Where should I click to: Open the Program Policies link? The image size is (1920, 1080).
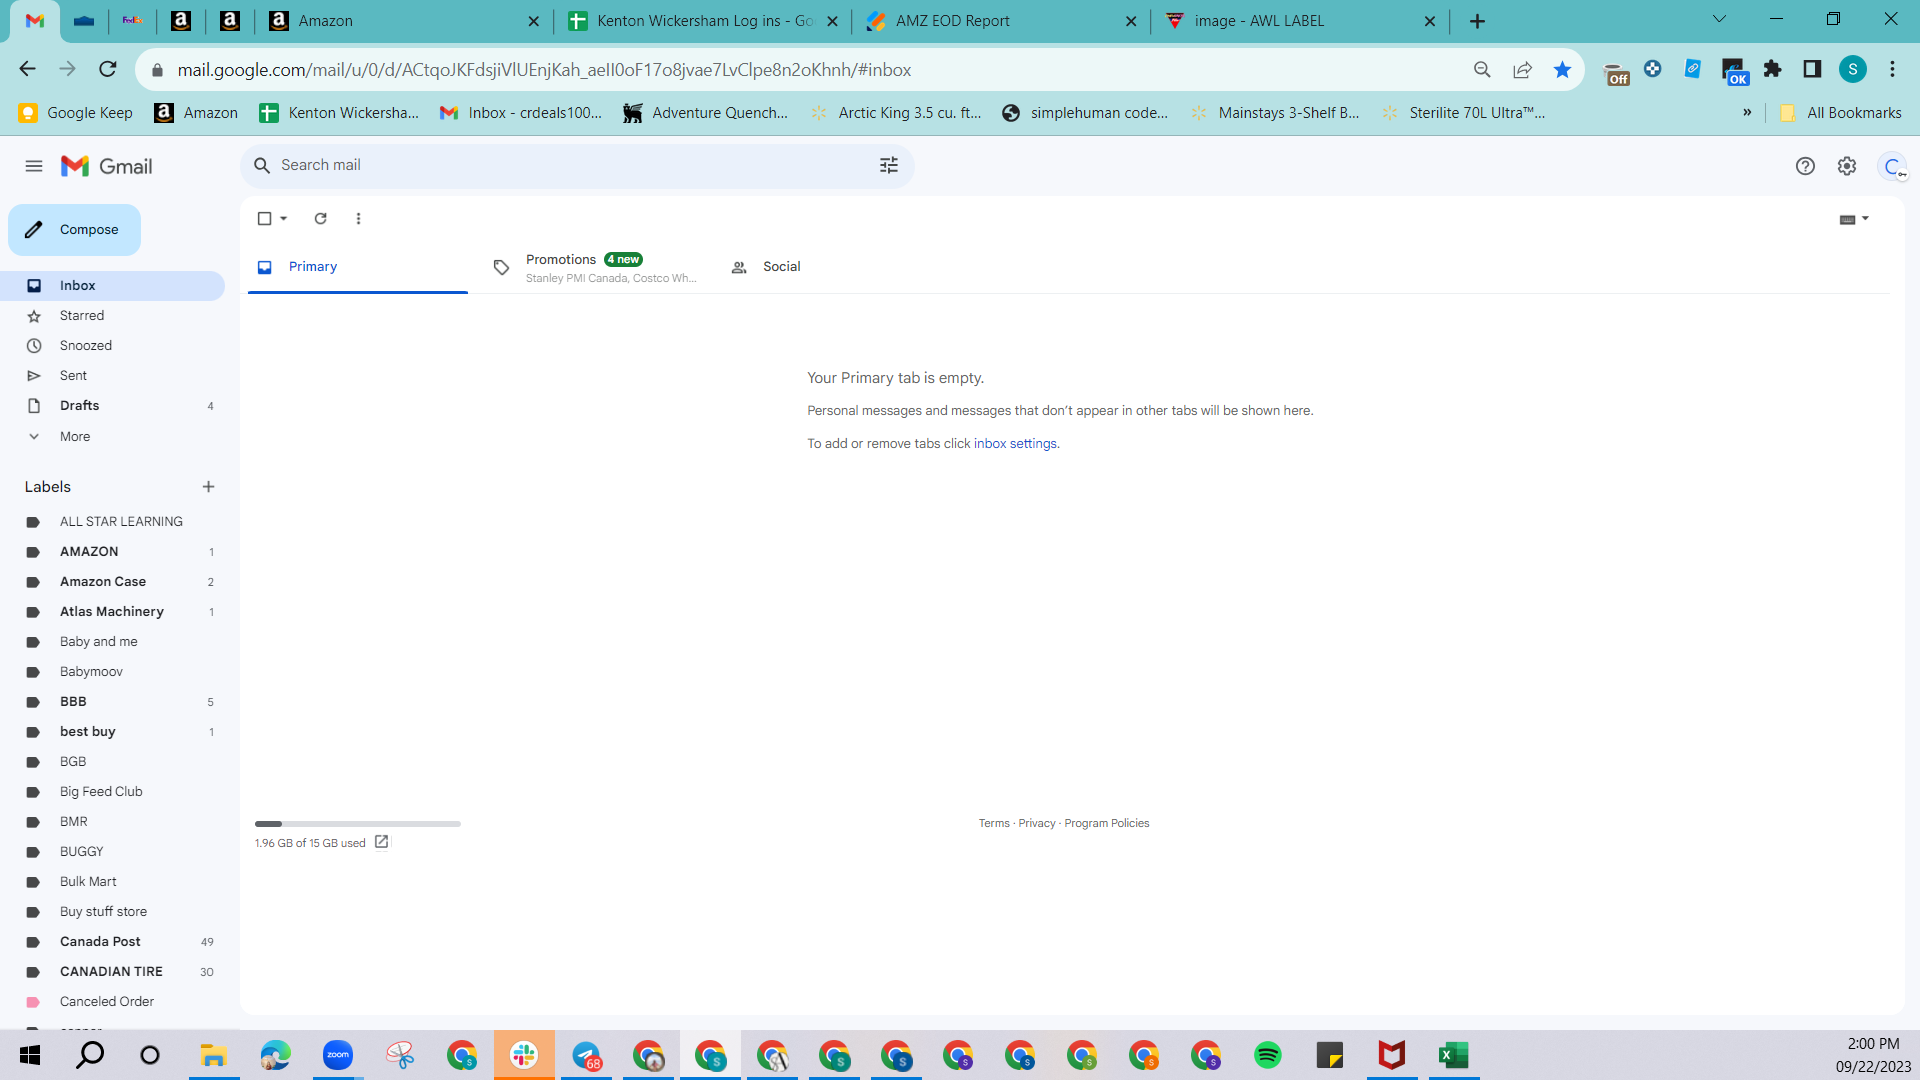pyautogui.click(x=1107, y=823)
